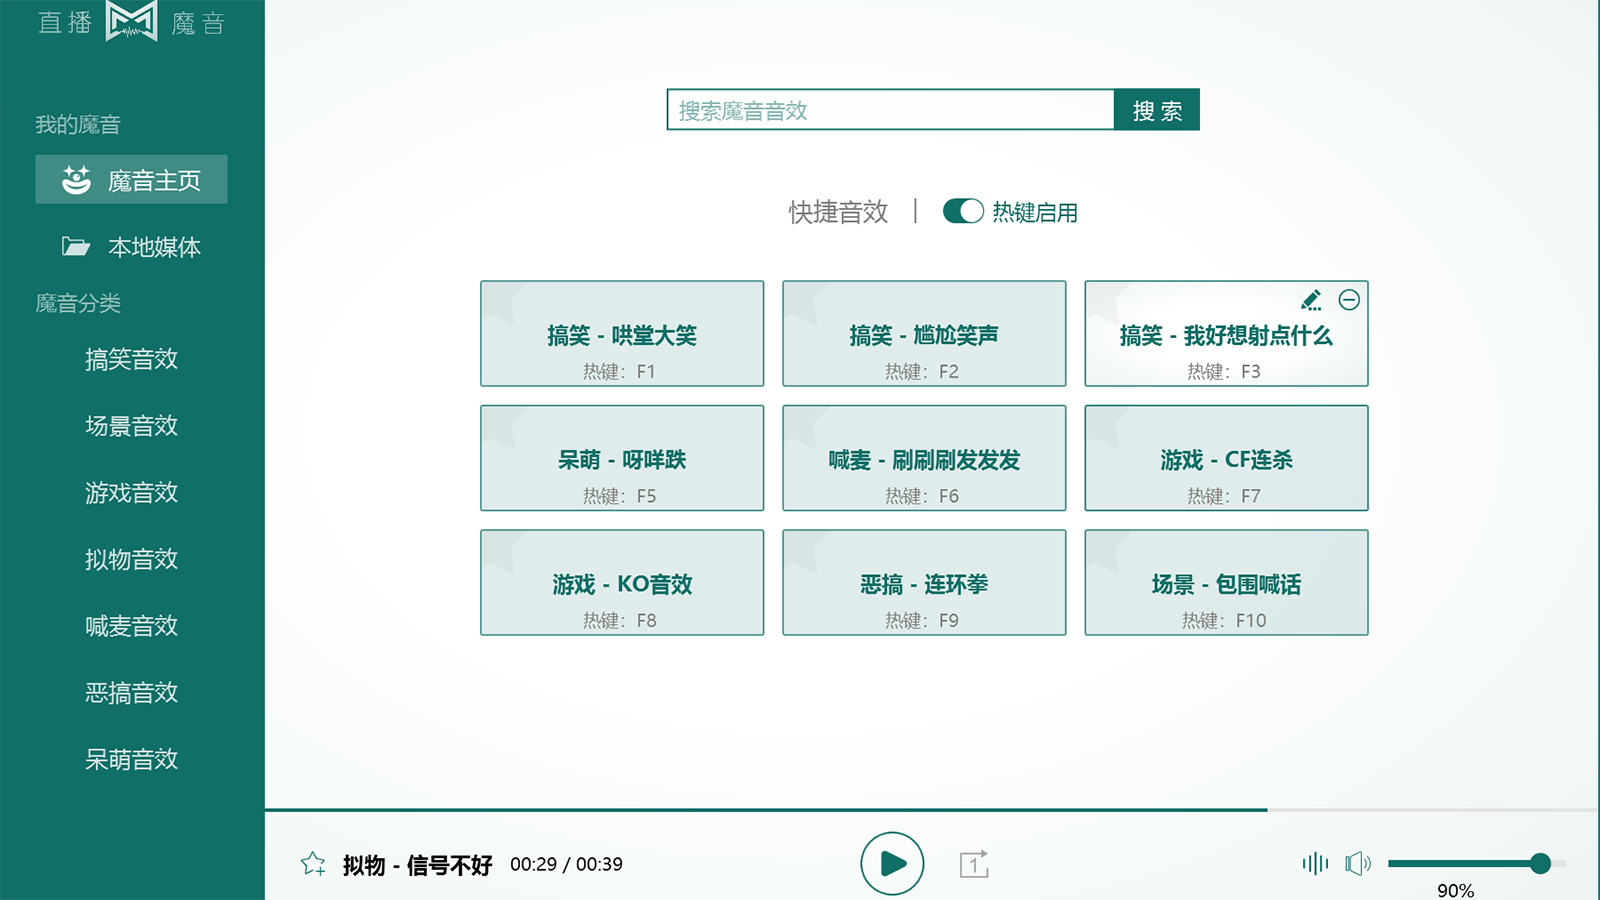Remove hotkey card F3 via minus icon
The image size is (1600, 900).
tap(1351, 298)
